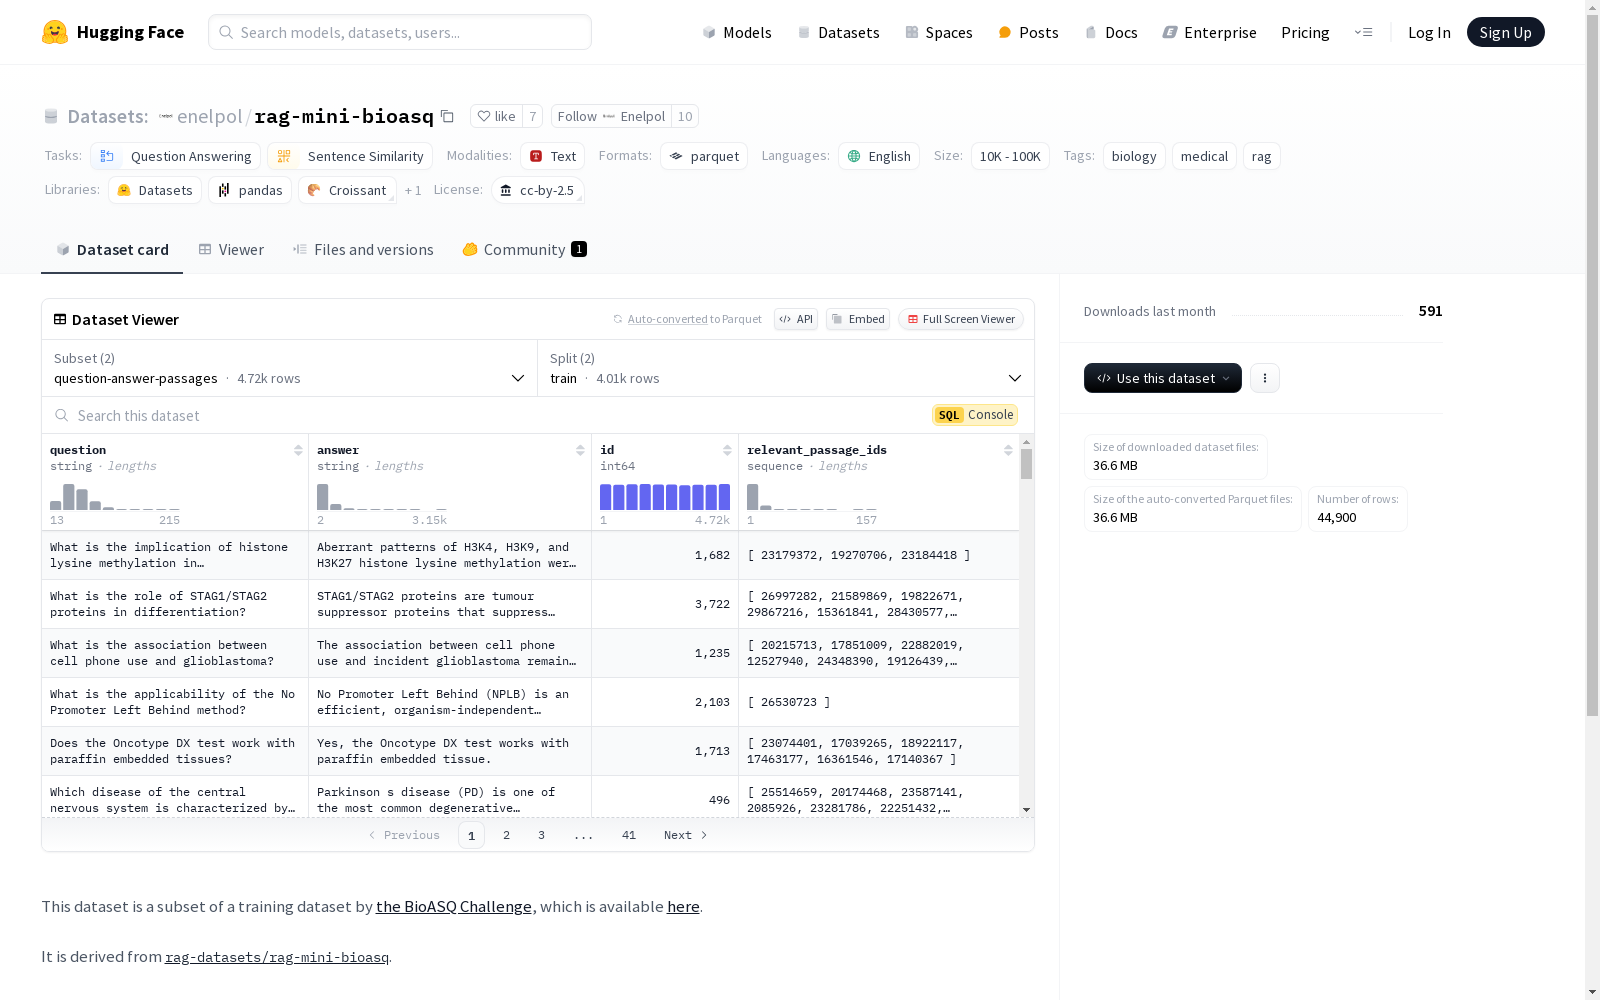Go to Datasets in top navigation

pos(838,32)
